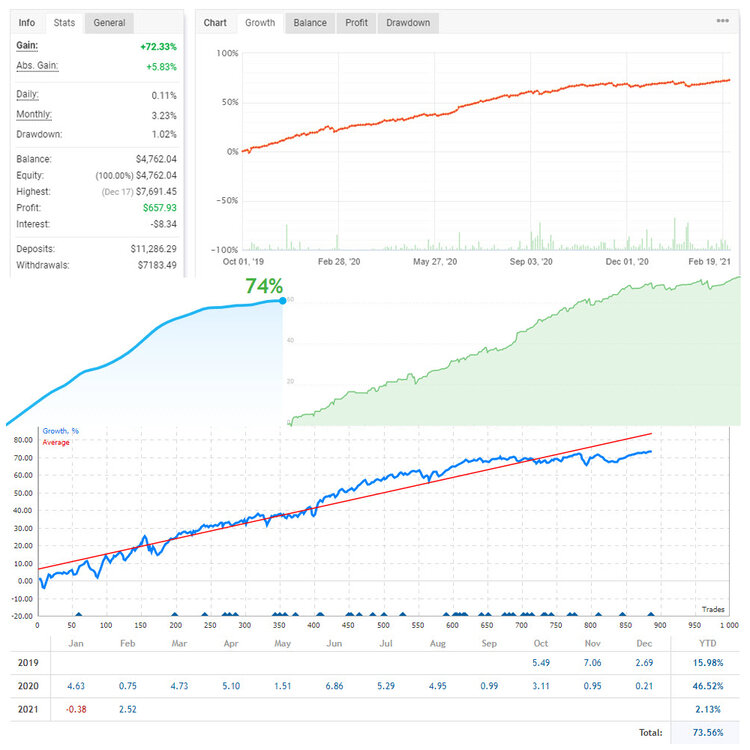The height and width of the screenshot is (750, 750).
Task: Click the blue endpoint dot at 74%
Action: pyautogui.click(x=283, y=301)
